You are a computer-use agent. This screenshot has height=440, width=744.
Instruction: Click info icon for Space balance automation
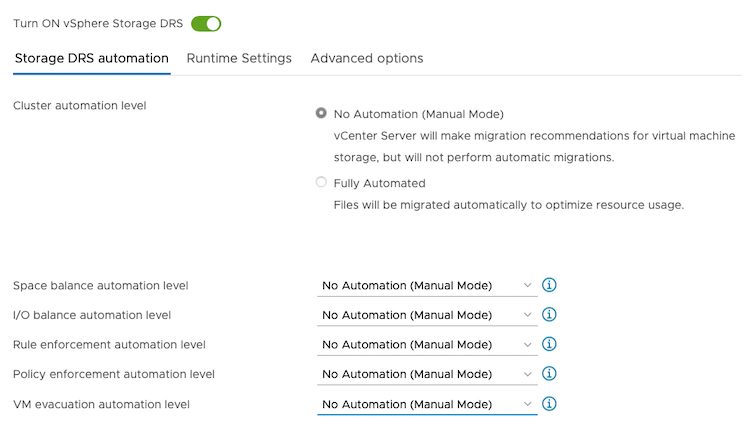(x=549, y=285)
